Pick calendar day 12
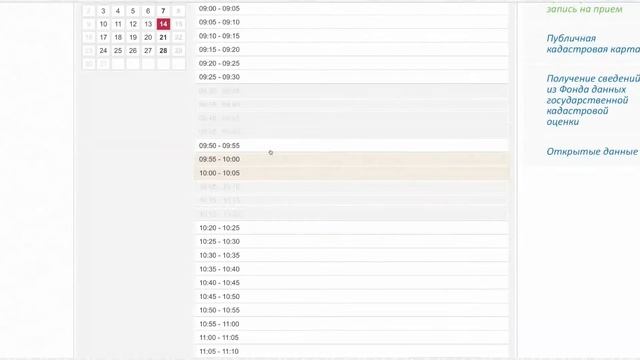 (x=133, y=24)
